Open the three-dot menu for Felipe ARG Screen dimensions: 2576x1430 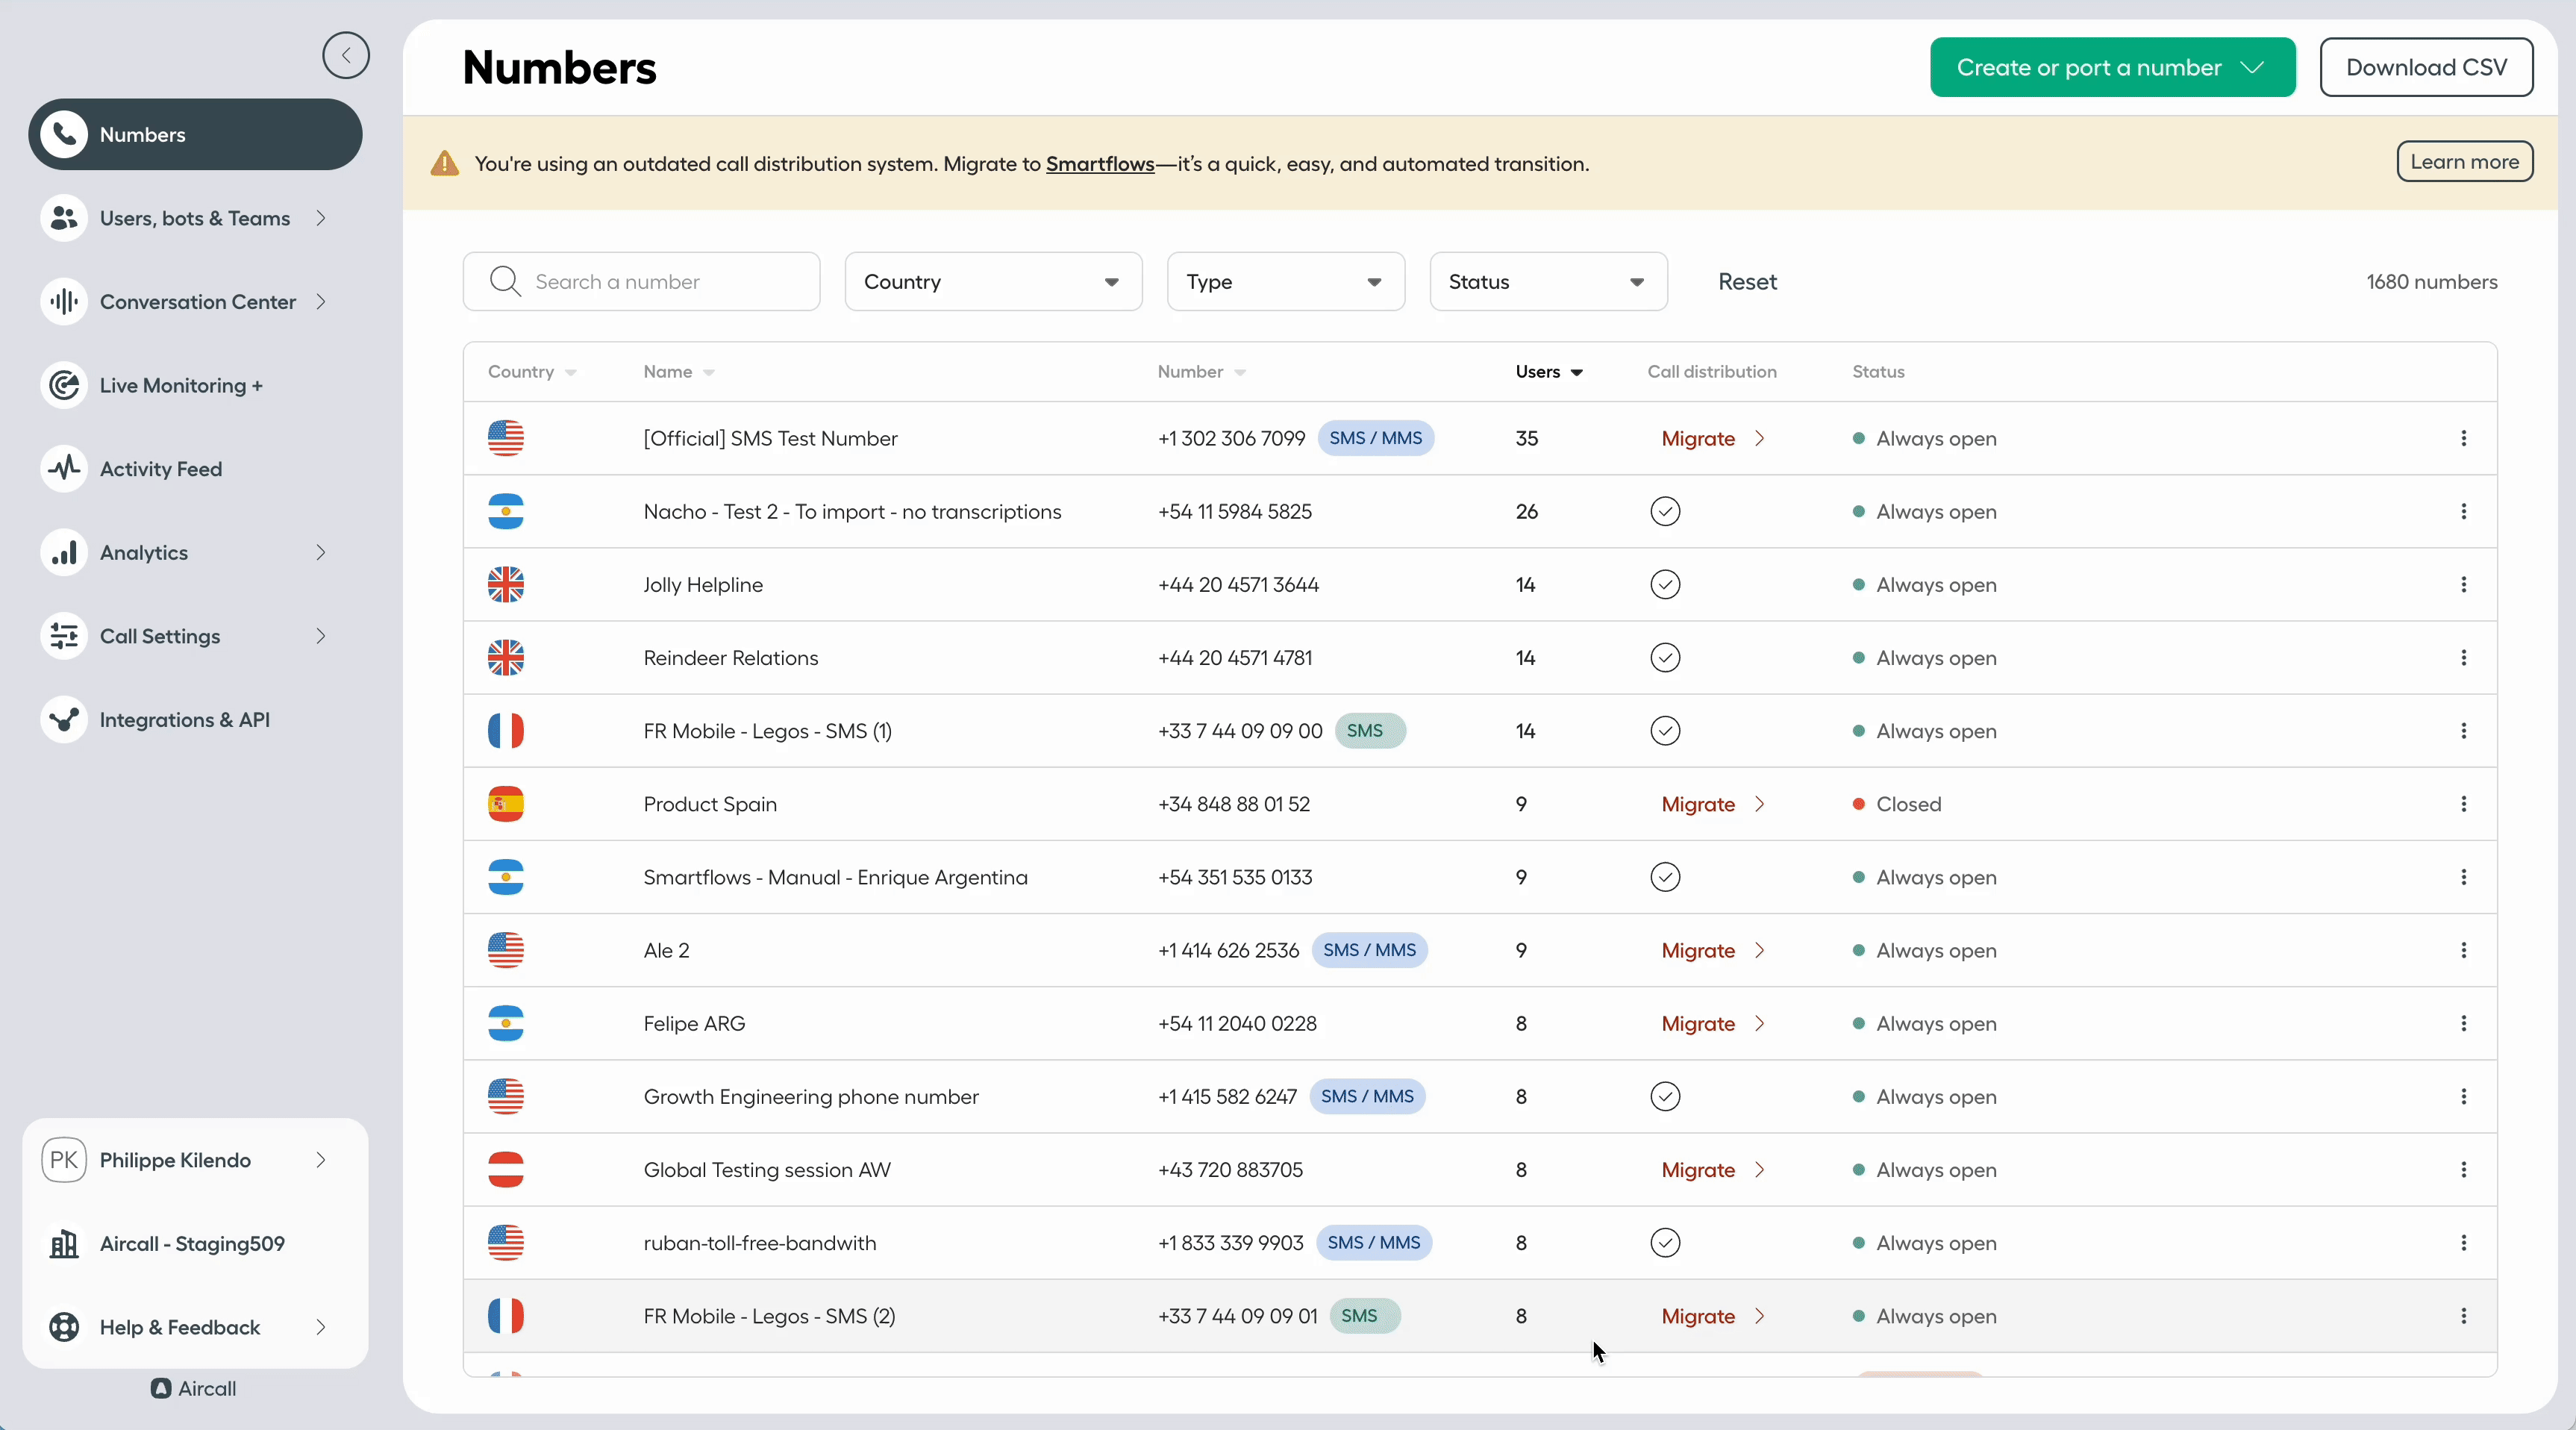click(x=2464, y=1023)
